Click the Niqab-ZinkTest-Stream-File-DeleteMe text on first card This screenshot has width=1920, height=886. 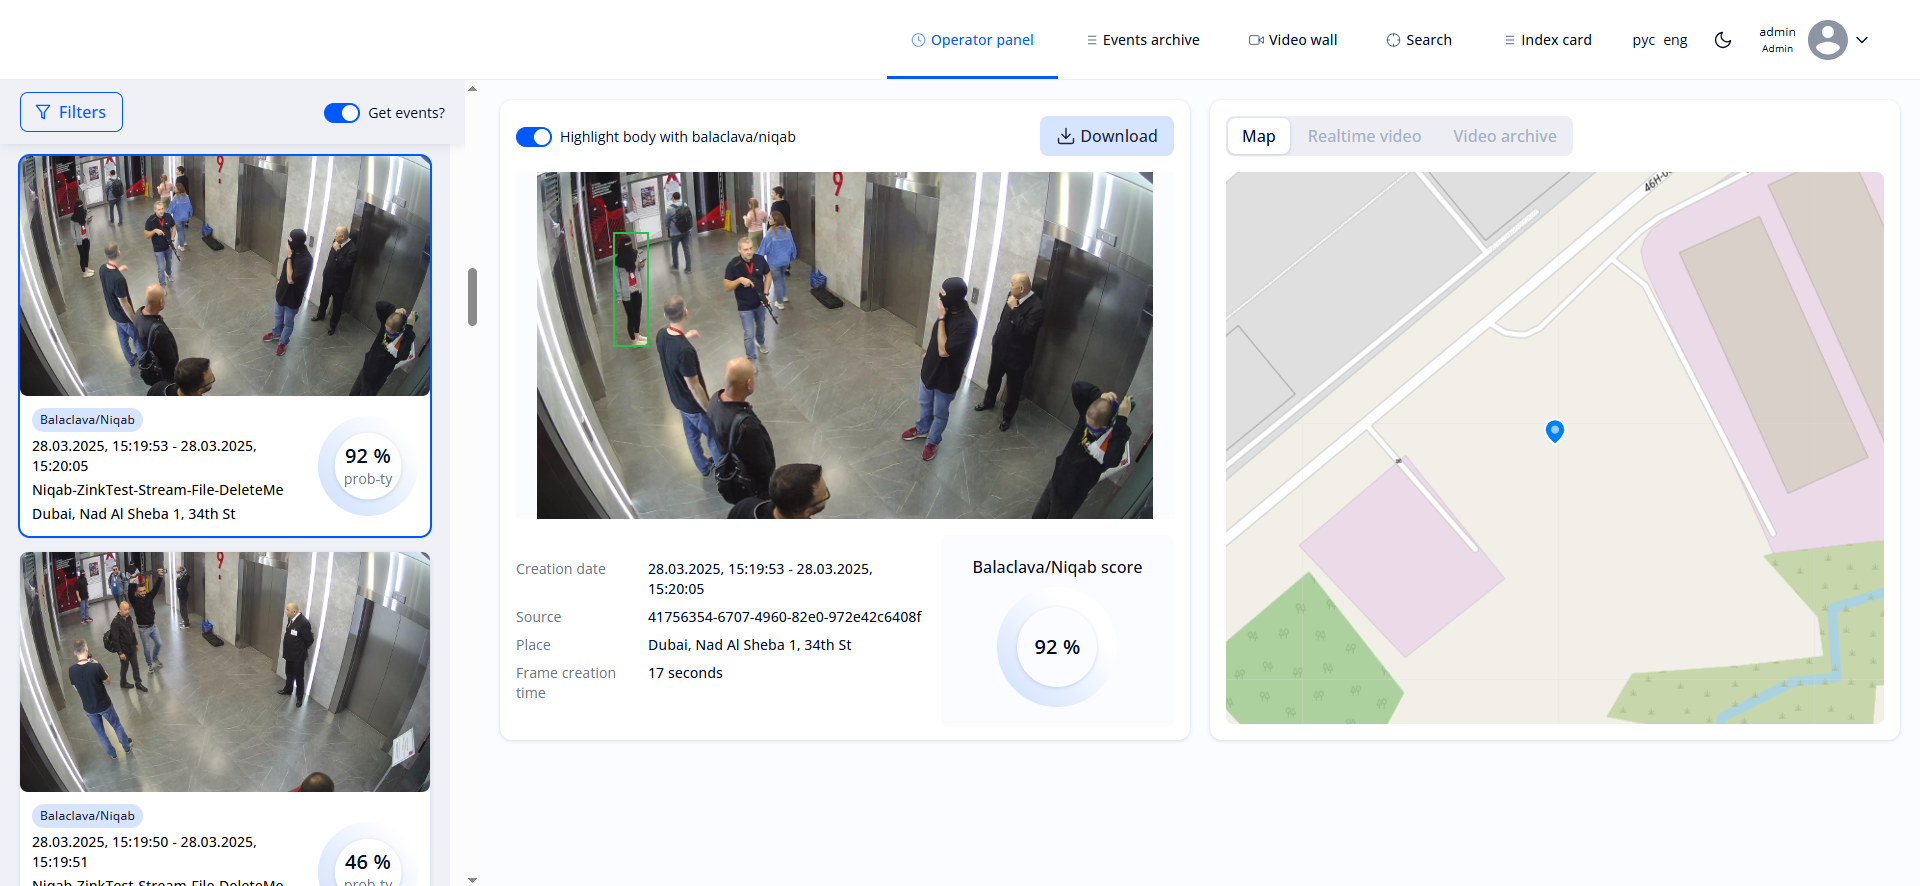pyautogui.click(x=158, y=490)
